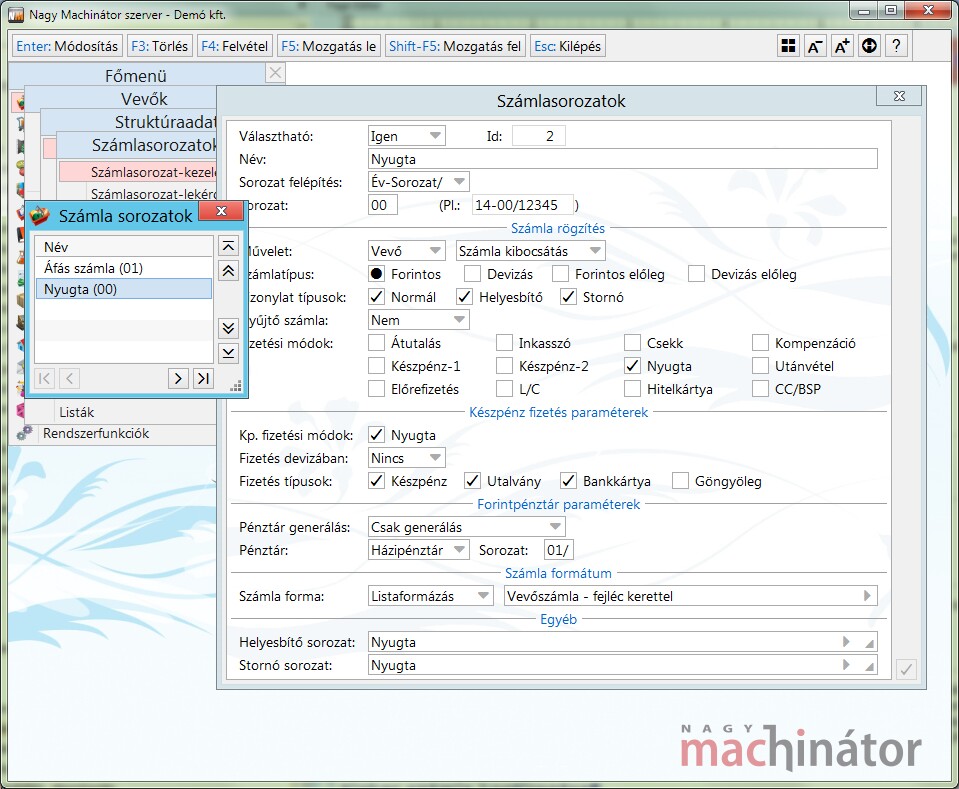Click the gears icon beside Rendszerfunkciók
This screenshot has height=789, width=959.
coord(24,434)
